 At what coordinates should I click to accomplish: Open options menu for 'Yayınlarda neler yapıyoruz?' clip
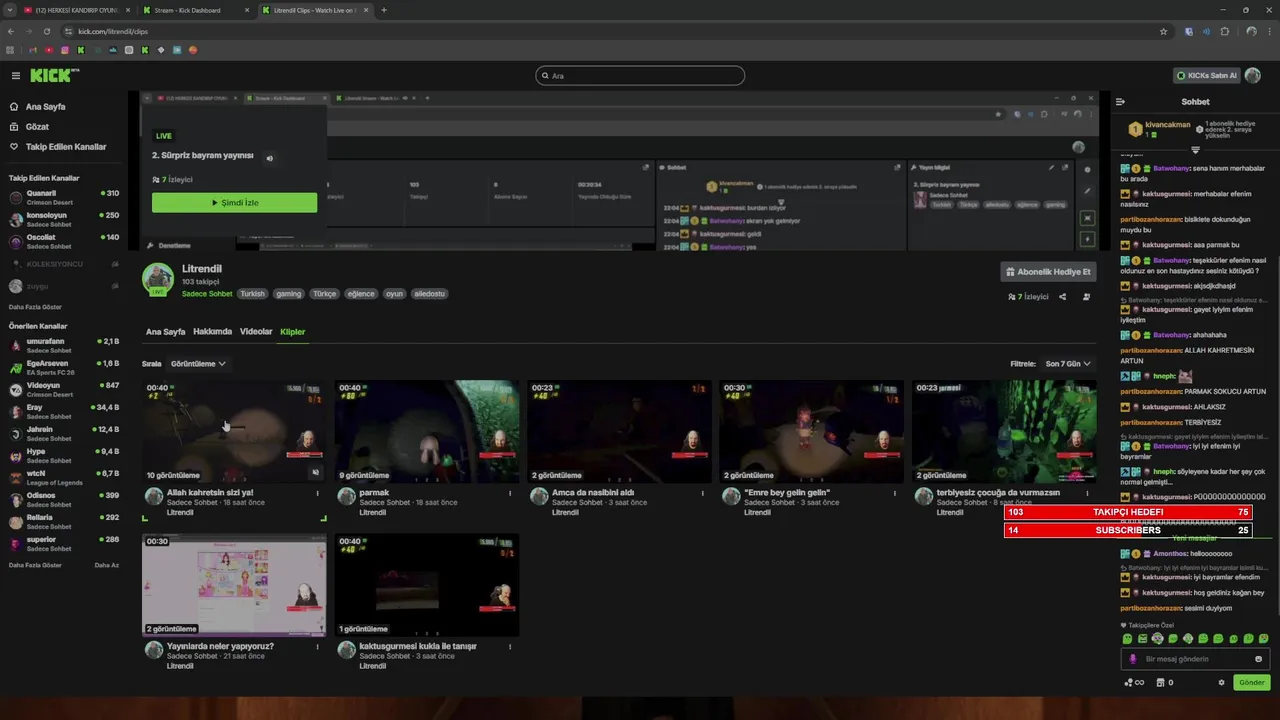[x=317, y=647]
